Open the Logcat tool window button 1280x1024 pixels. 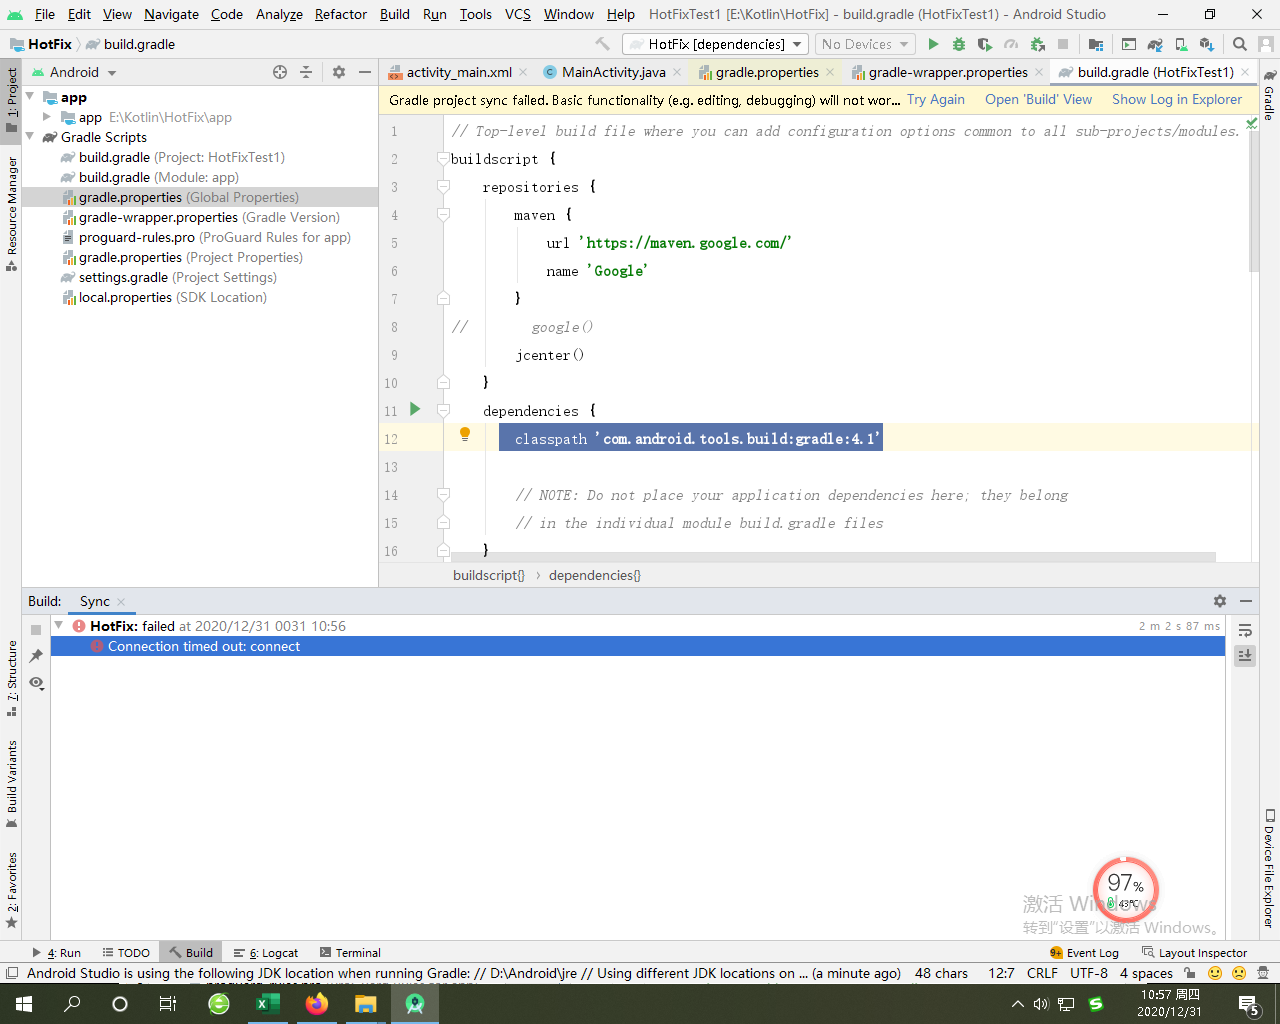266,953
